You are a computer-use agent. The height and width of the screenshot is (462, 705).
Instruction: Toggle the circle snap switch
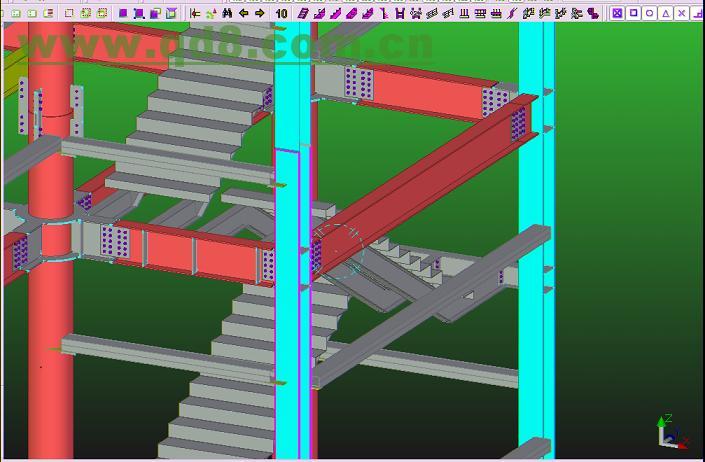point(649,14)
